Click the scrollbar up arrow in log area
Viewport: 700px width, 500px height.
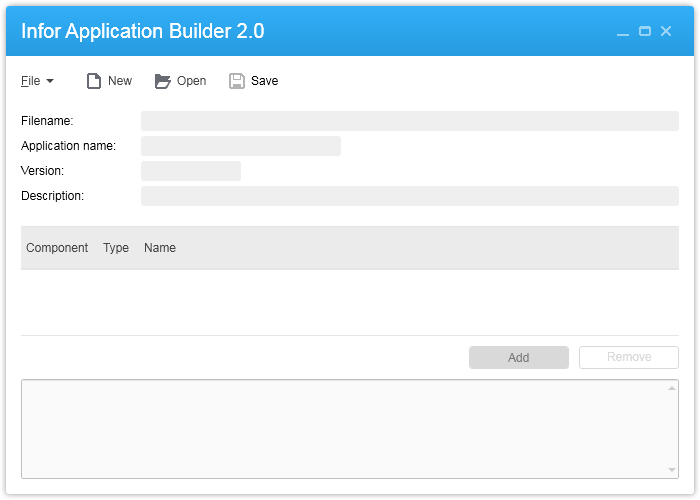pyautogui.click(x=672, y=388)
